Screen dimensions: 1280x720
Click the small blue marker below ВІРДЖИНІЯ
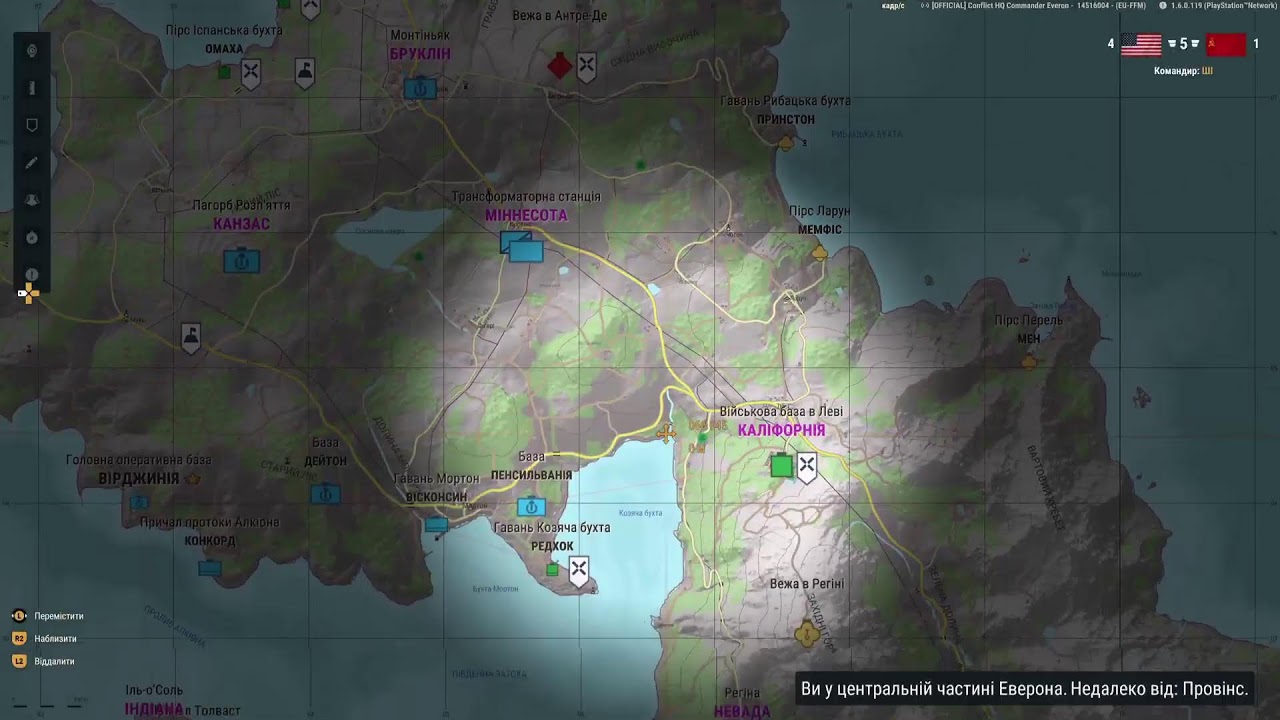(139, 502)
